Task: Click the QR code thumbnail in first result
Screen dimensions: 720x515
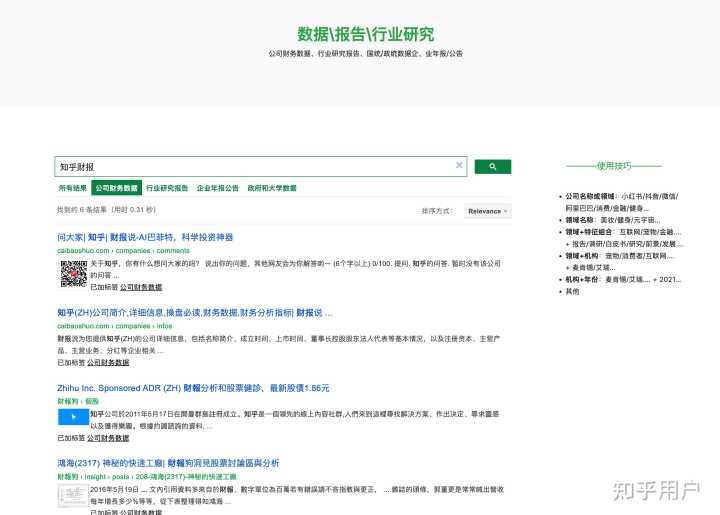Action: tap(73, 274)
